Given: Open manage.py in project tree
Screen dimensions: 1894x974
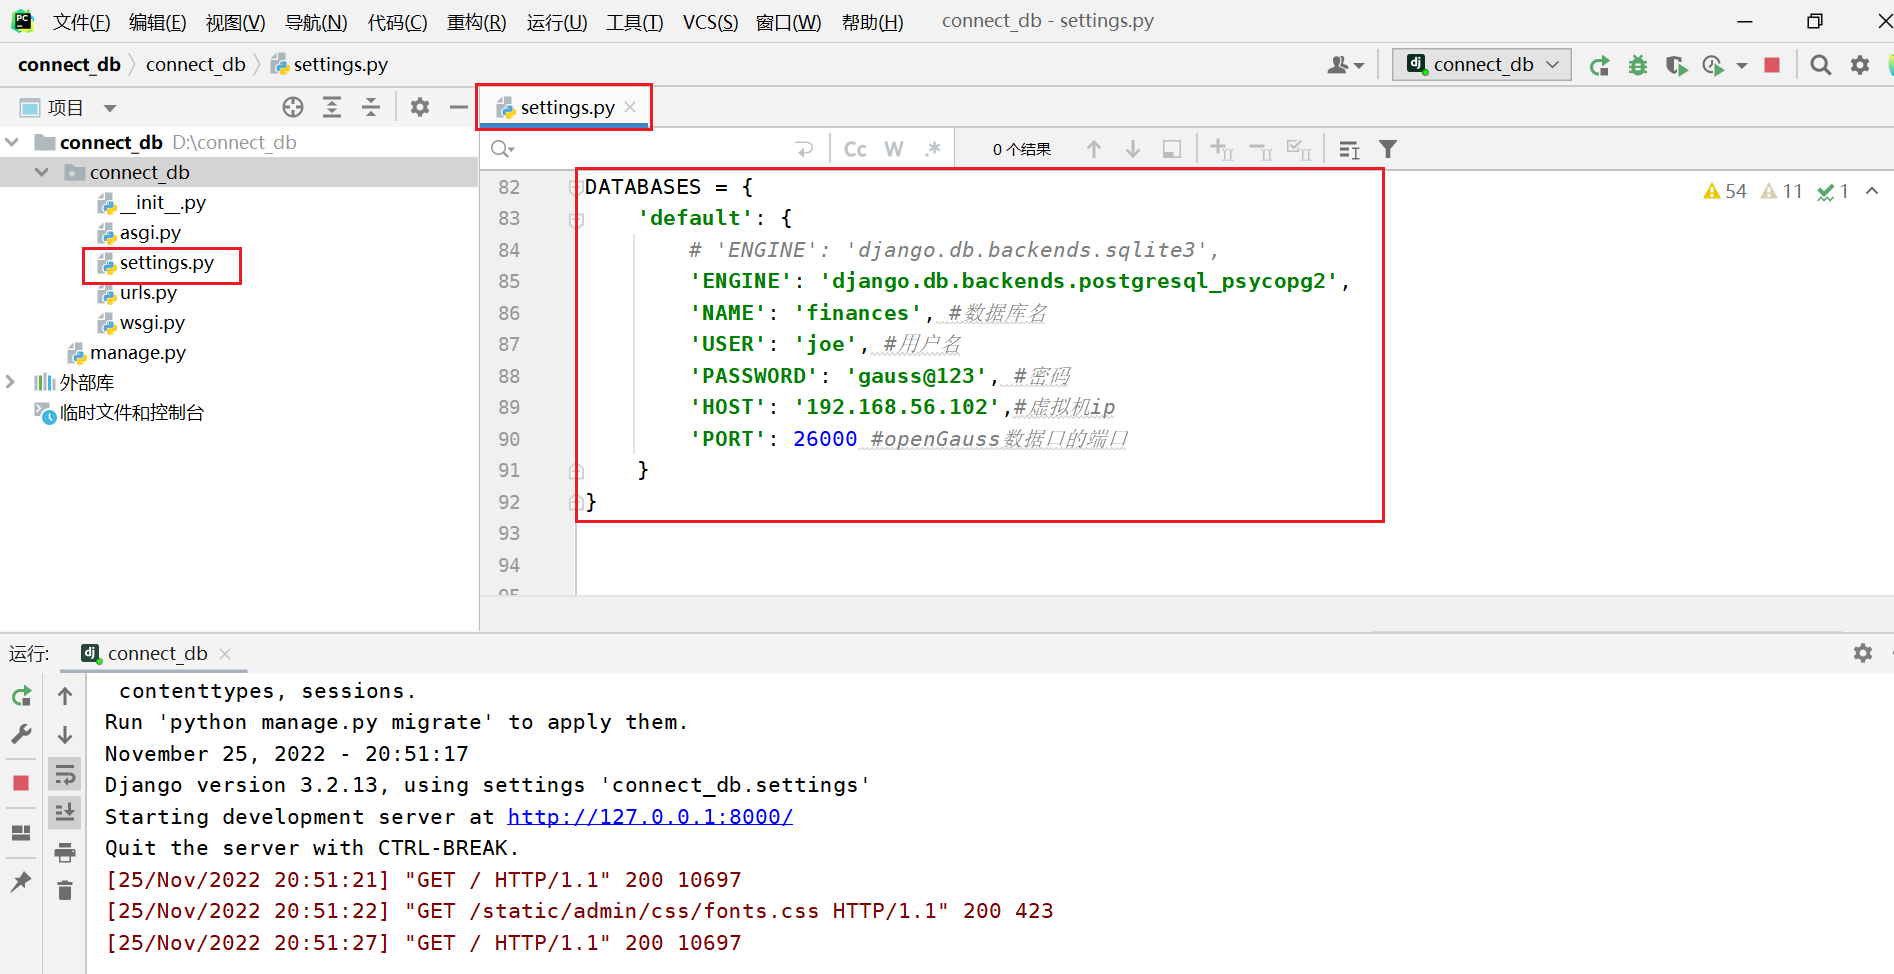Looking at the screenshot, I should [126, 352].
